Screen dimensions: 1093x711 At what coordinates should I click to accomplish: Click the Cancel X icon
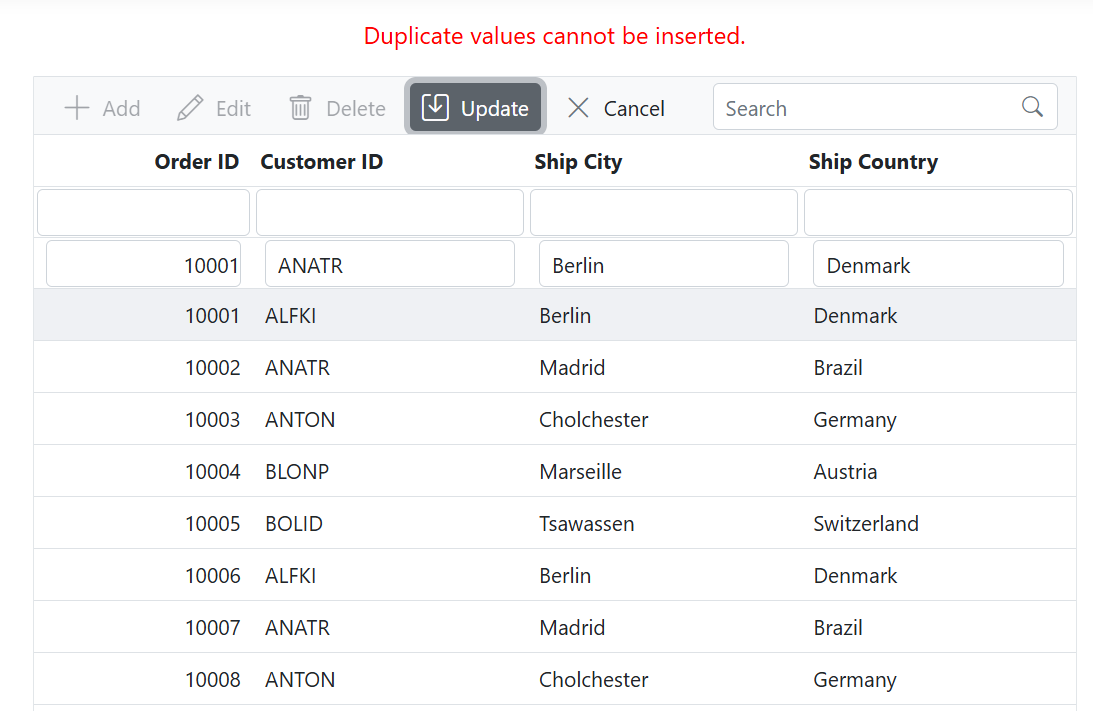(x=578, y=108)
